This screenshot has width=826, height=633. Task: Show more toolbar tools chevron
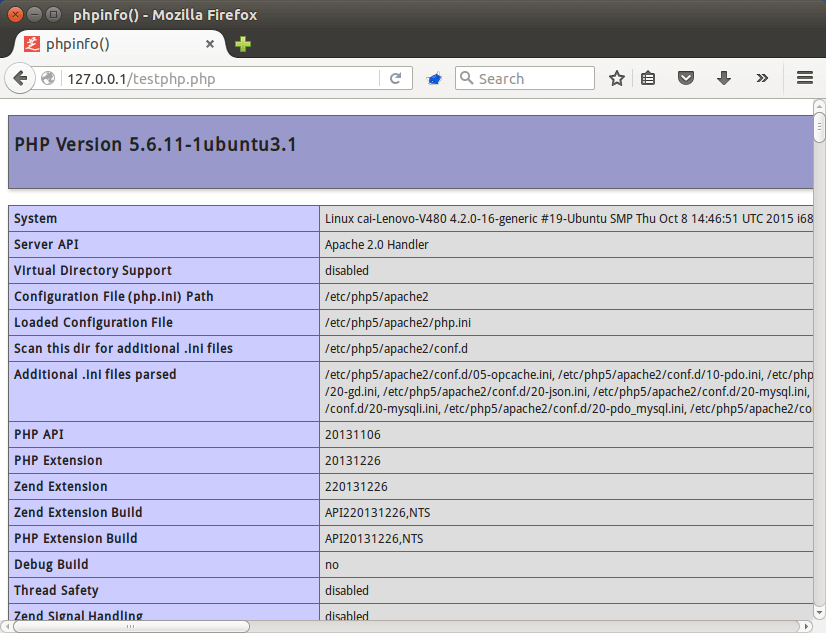(x=762, y=78)
